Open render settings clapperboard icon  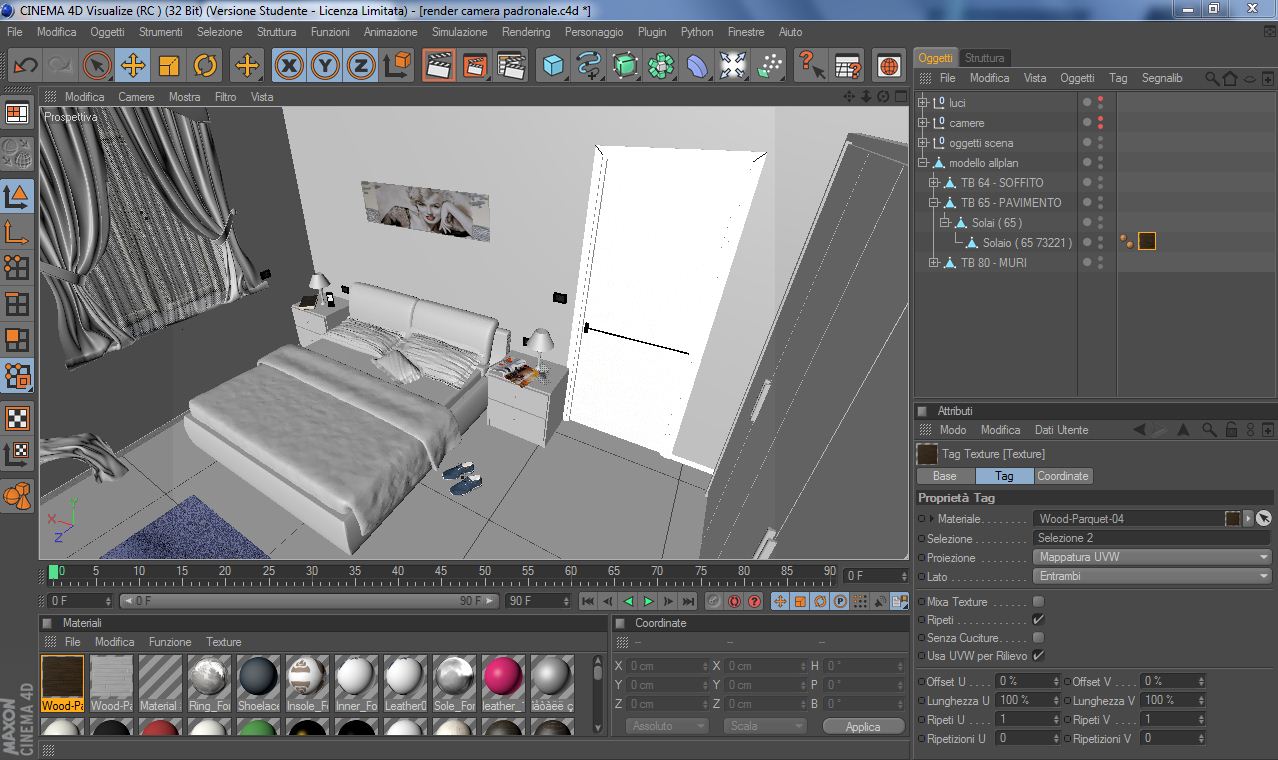pos(511,66)
